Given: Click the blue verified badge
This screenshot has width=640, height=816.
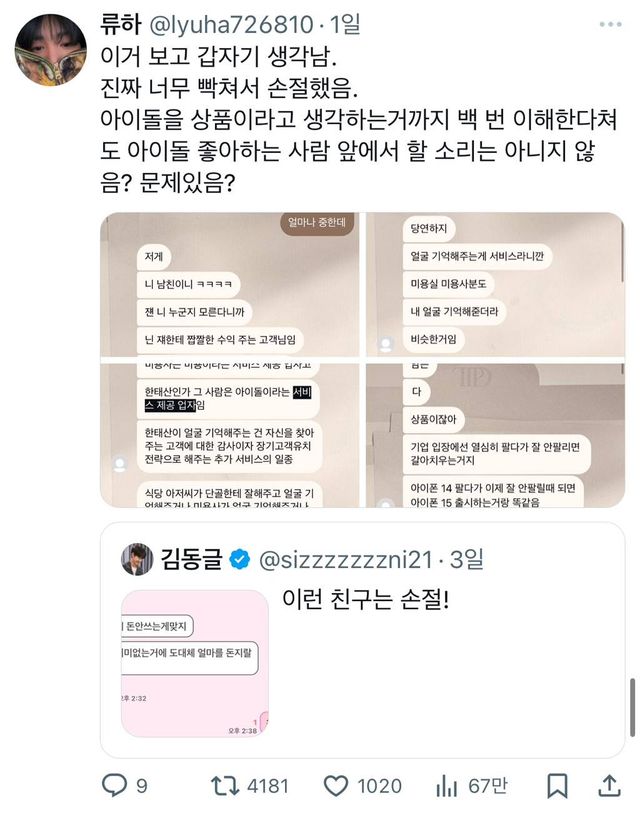Looking at the screenshot, I should tap(239, 559).
